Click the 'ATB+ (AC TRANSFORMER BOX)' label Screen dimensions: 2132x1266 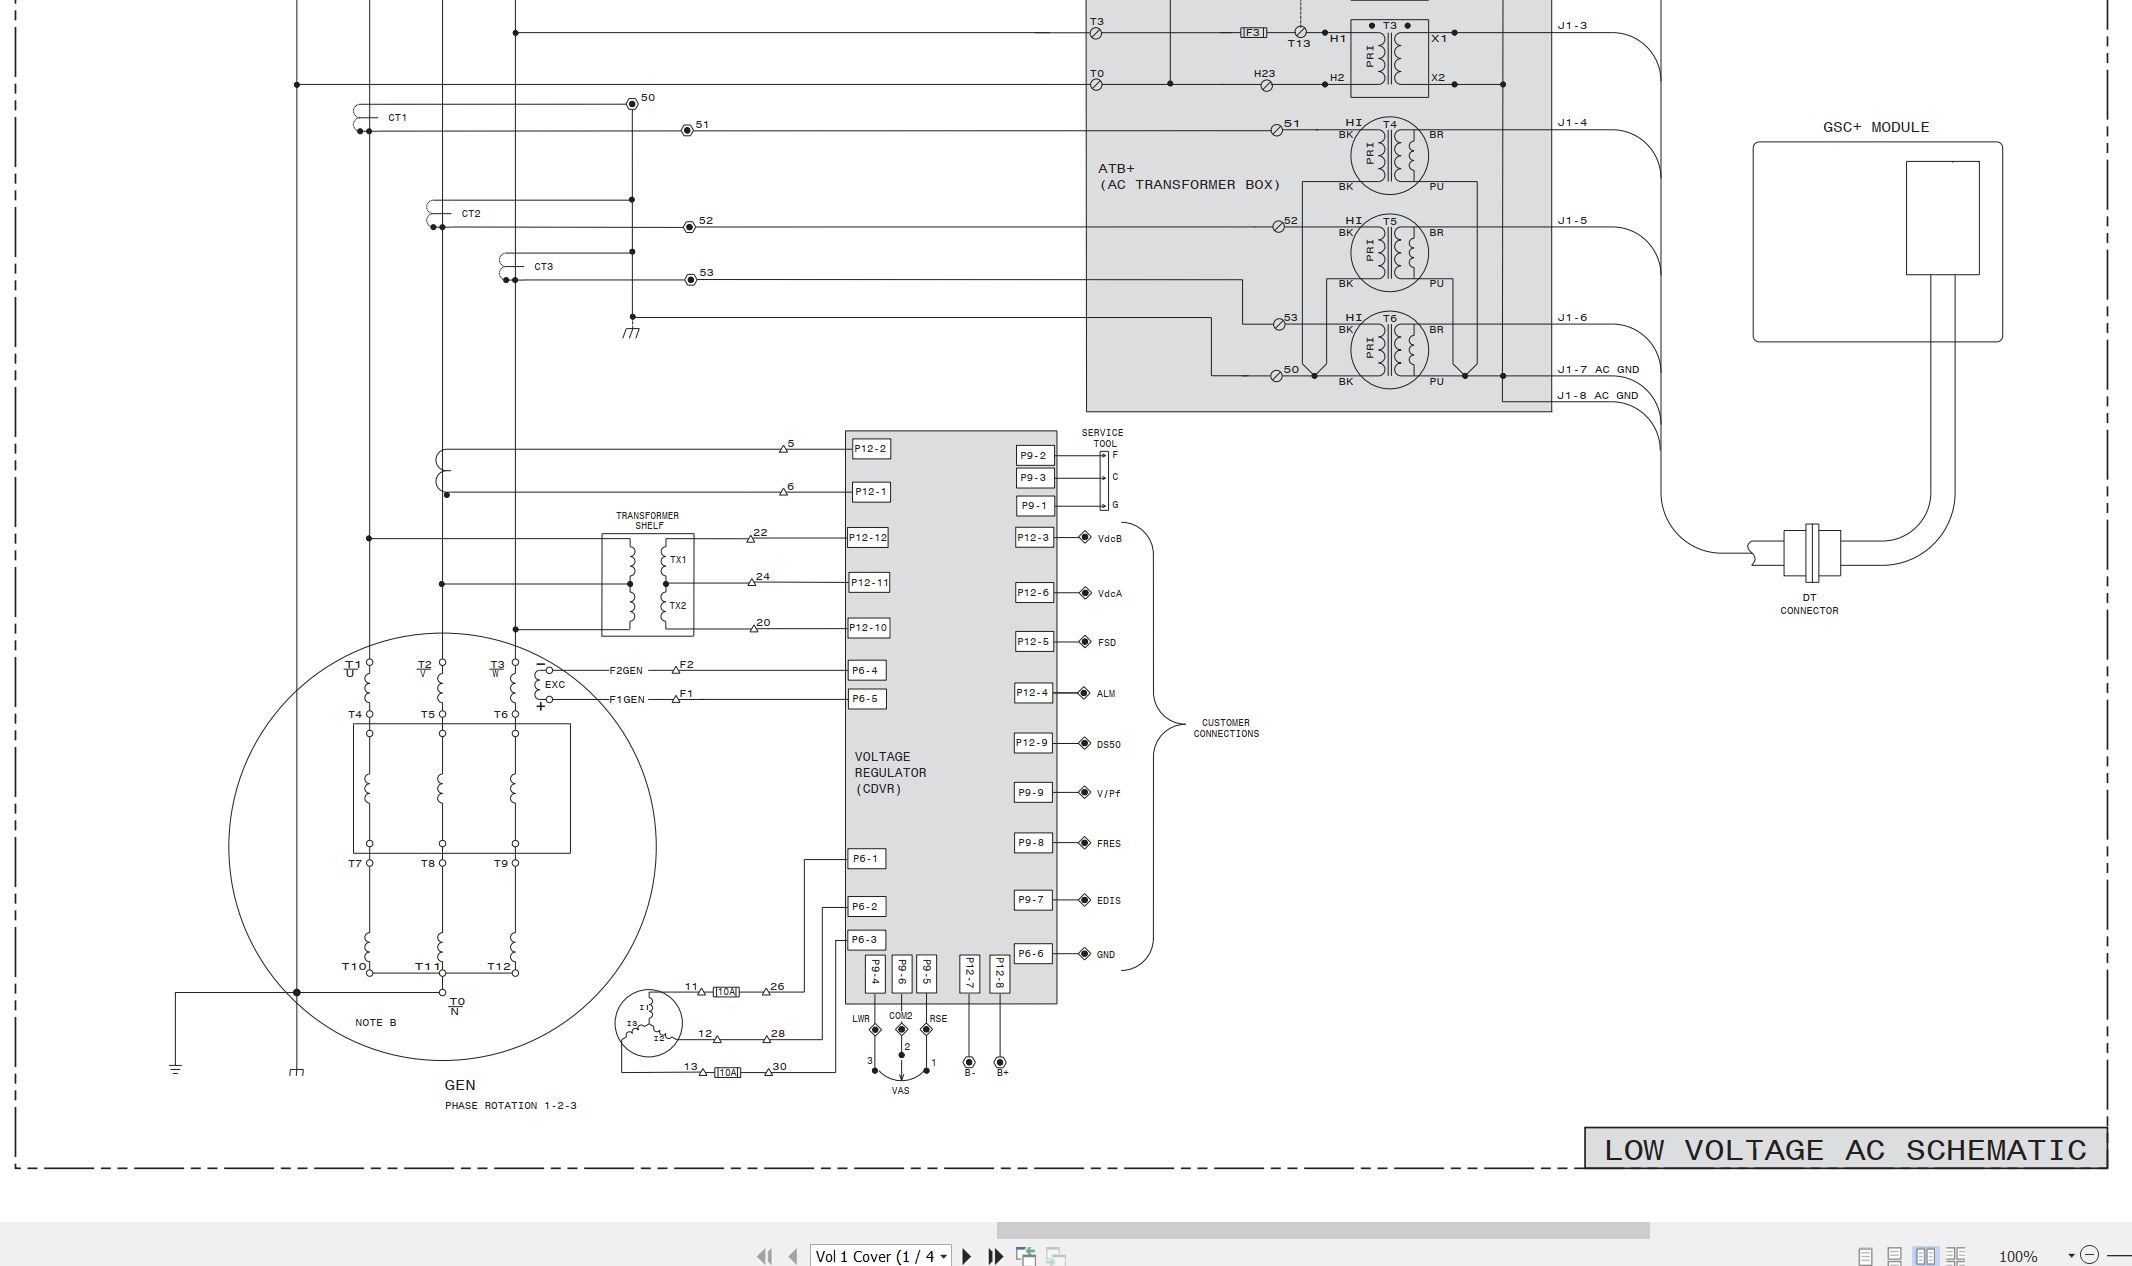tap(1189, 177)
